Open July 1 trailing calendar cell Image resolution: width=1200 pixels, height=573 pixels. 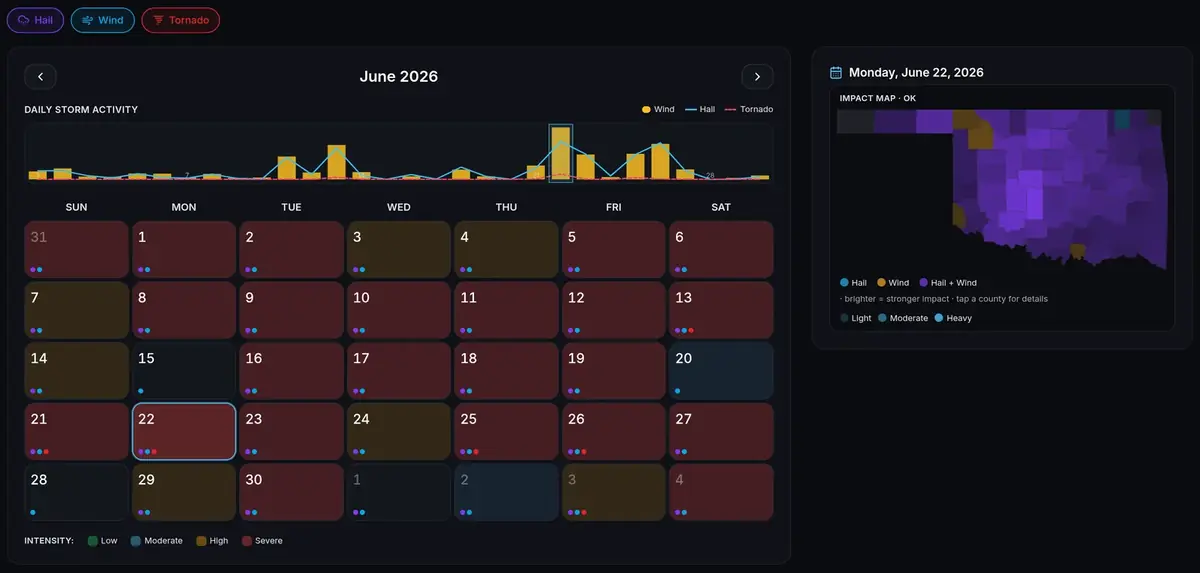coord(399,492)
